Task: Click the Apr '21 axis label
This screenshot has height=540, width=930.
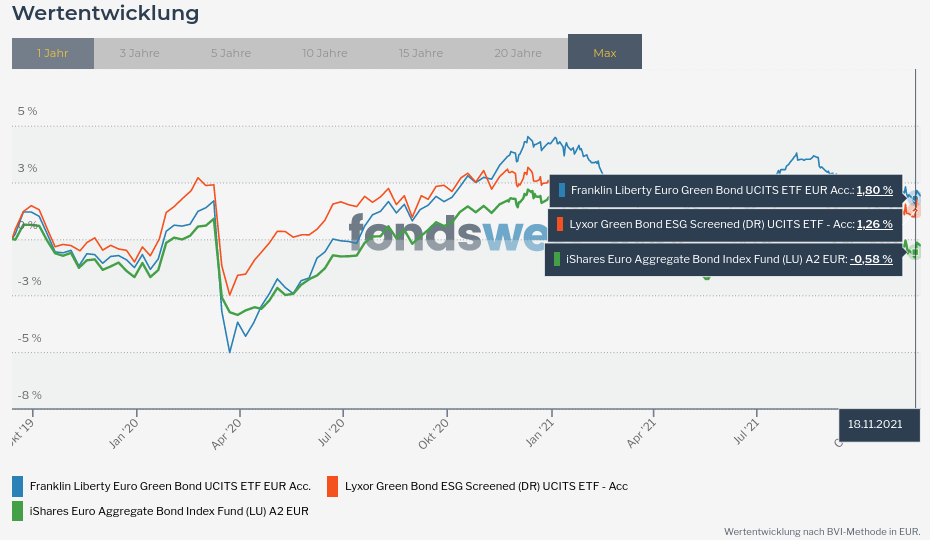Action: click(642, 433)
